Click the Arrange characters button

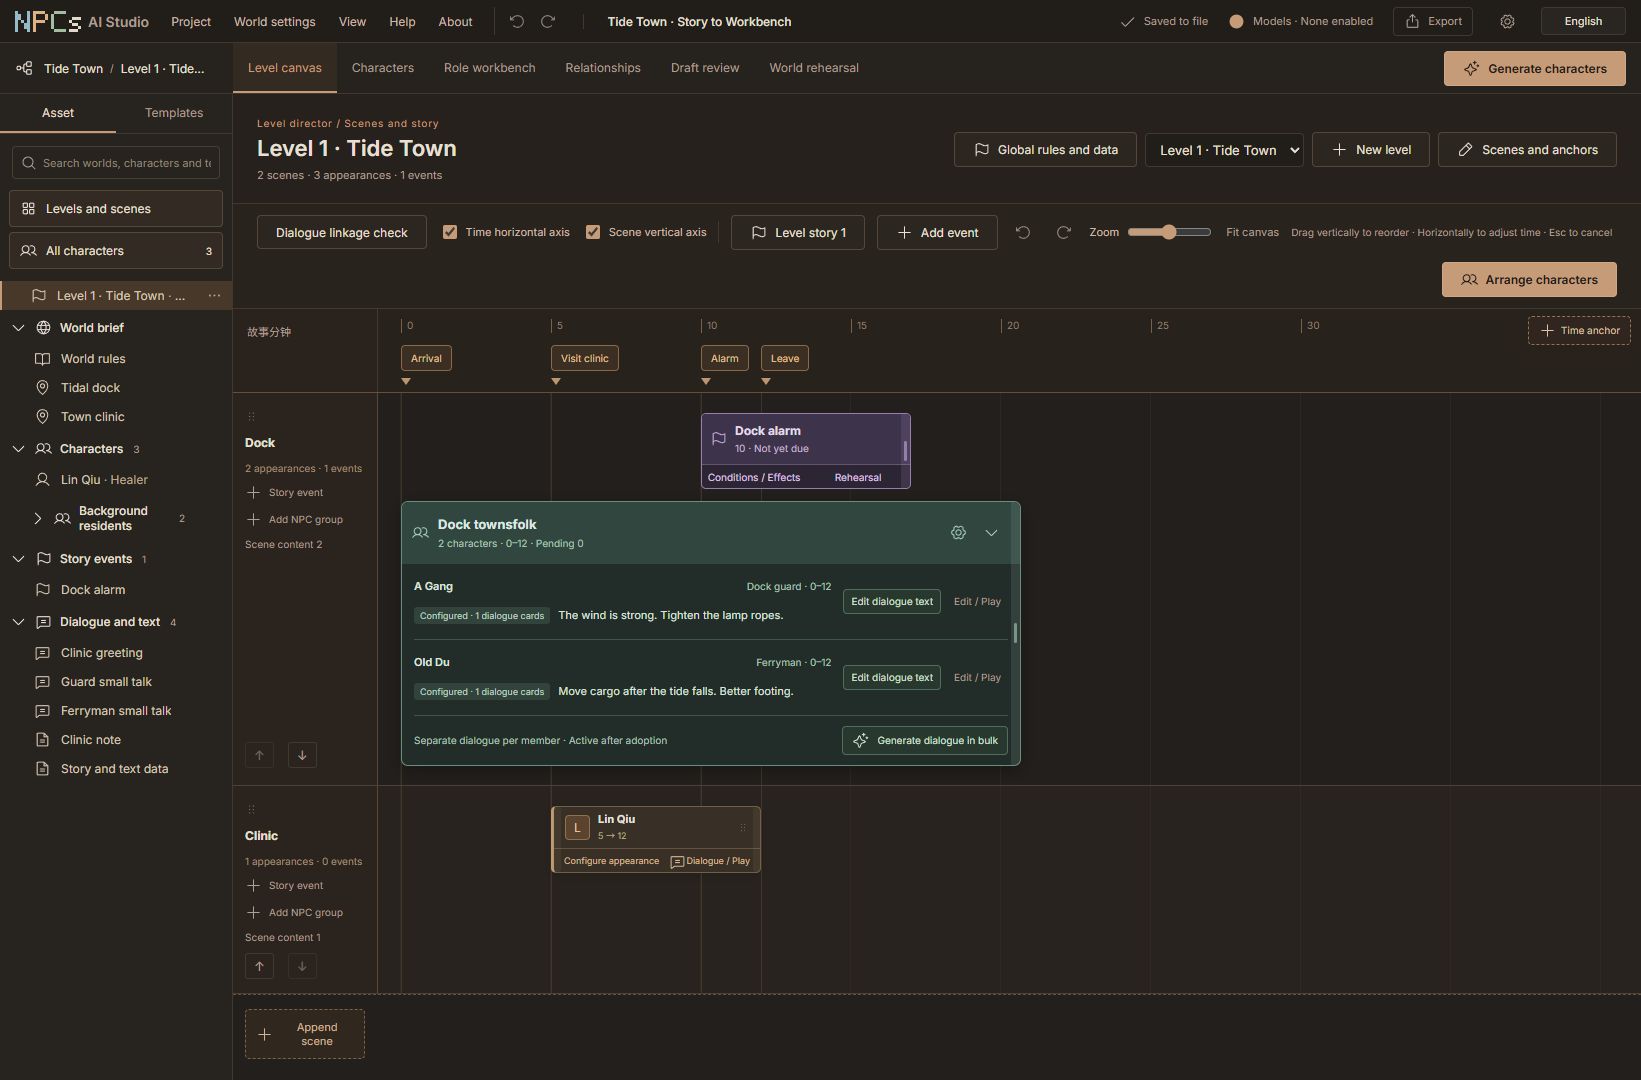click(x=1530, y=280)
